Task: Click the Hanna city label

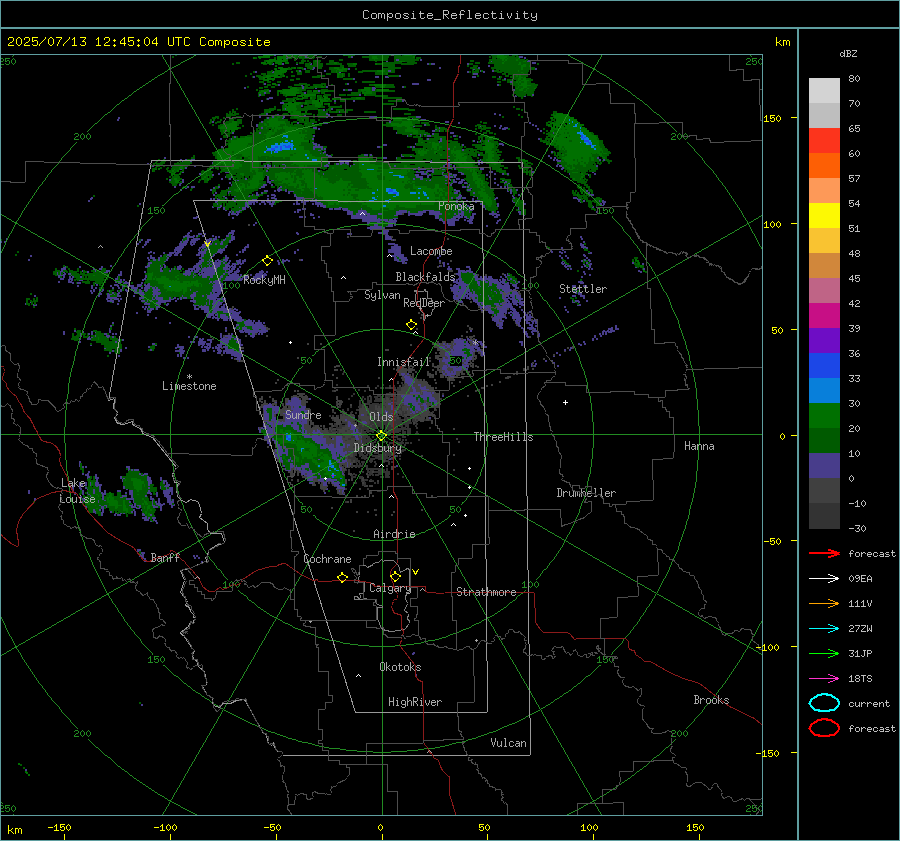Action: (699, 446)
